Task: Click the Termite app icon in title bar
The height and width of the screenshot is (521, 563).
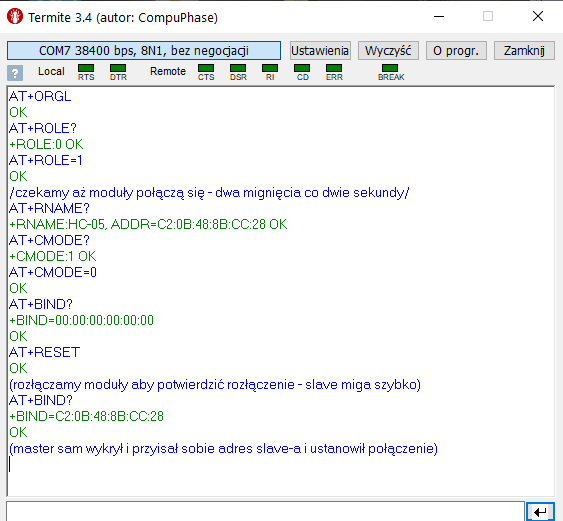Action: 15,17
